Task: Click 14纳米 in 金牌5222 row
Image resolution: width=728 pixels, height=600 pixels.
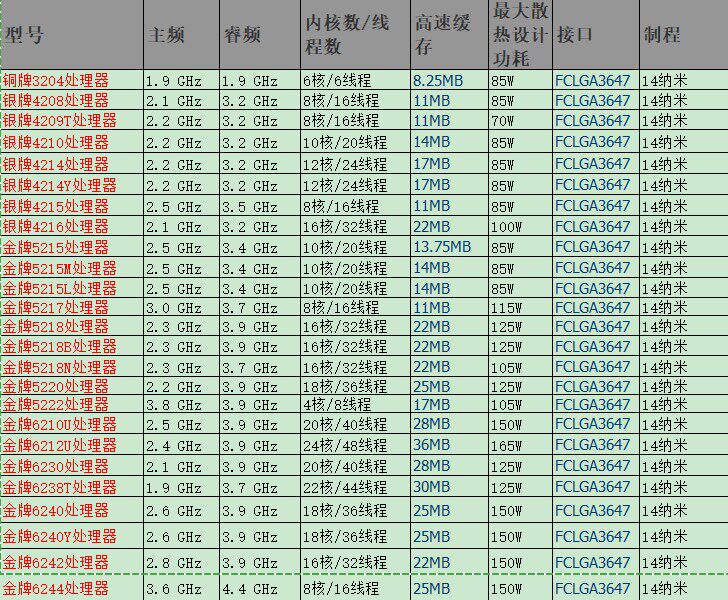Action: point(664,405)
